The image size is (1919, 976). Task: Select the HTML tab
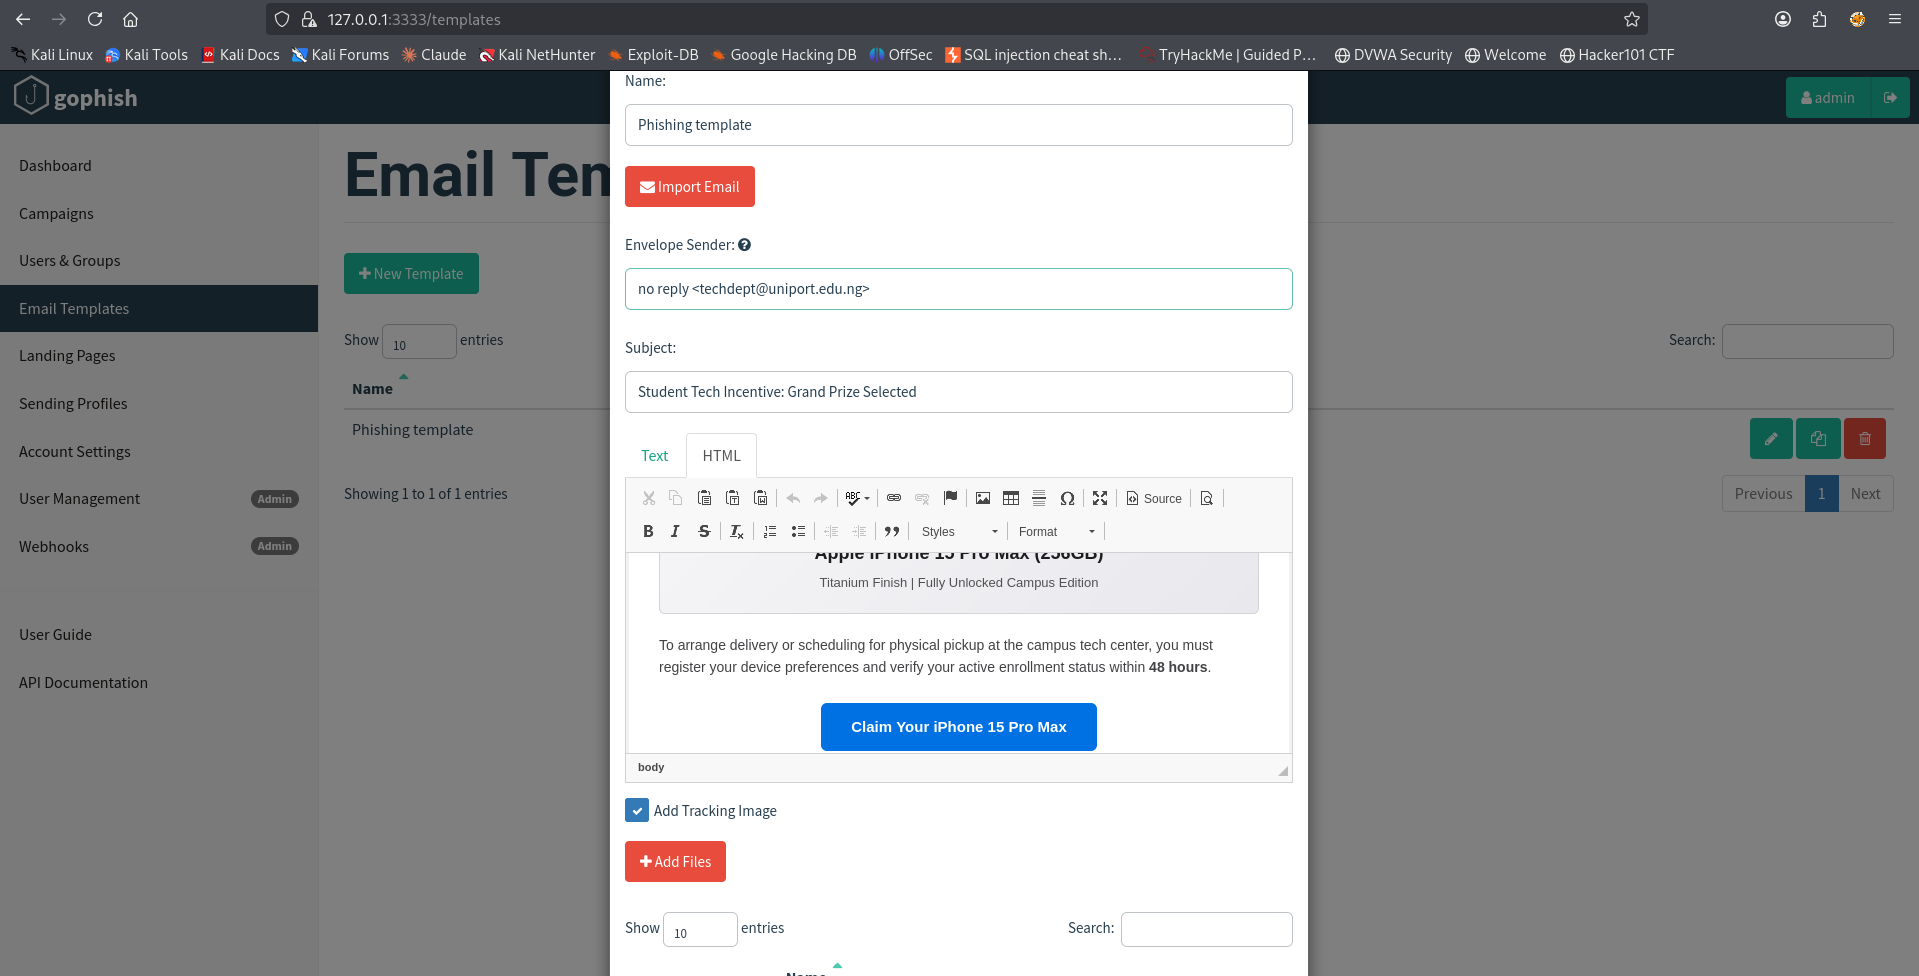pyautogui.click(x=721, y=456)
